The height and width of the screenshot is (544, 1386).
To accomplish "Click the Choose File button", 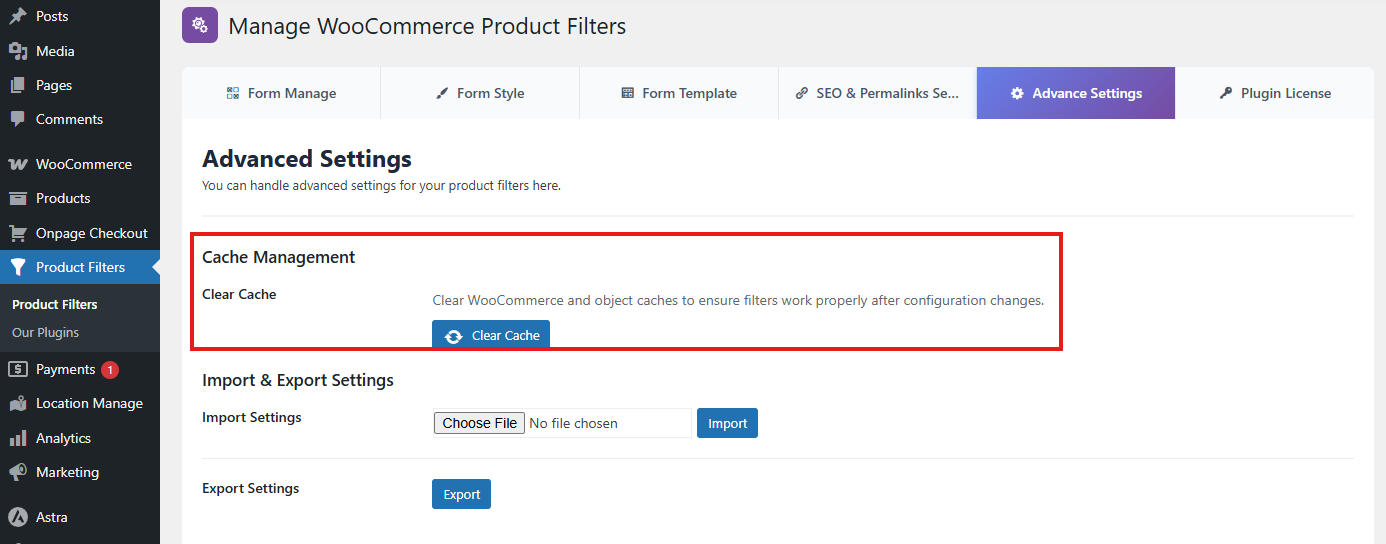I will pyautogui.click(x=479, y=423).
